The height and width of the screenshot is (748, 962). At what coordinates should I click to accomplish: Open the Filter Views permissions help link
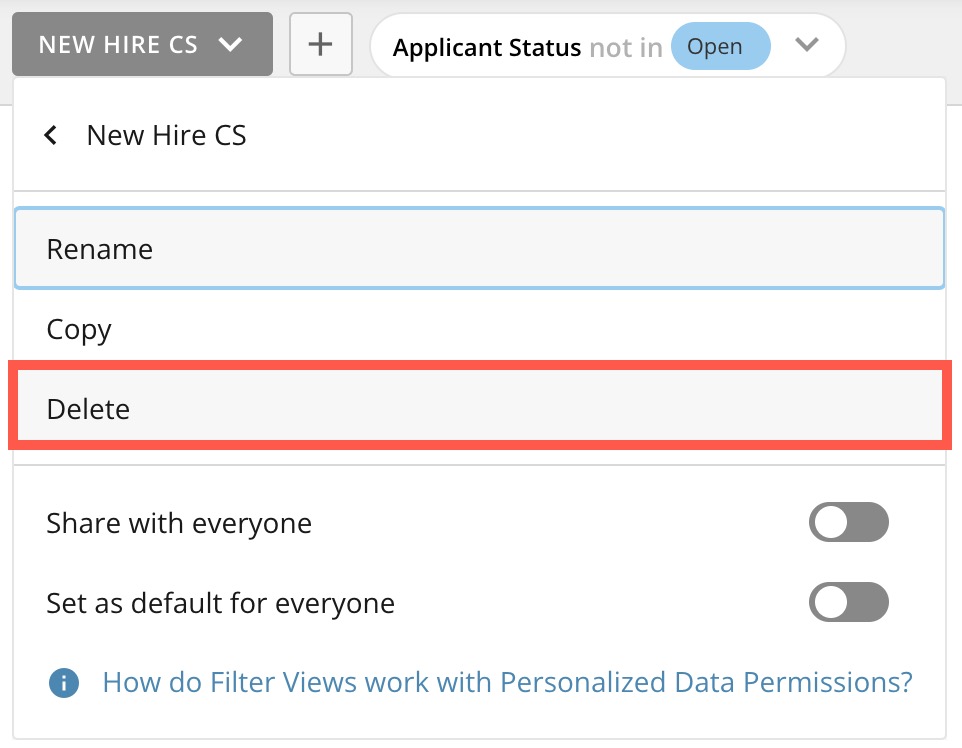506,682
